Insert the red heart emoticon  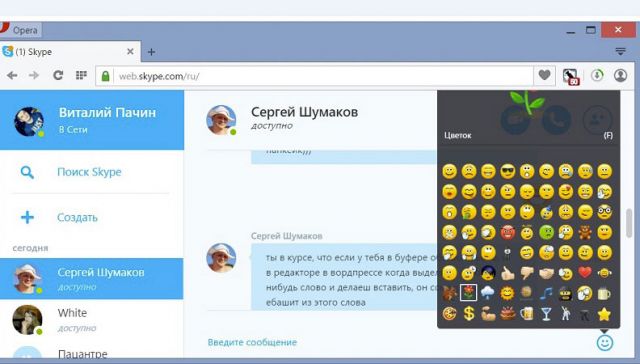pos(585,272)
